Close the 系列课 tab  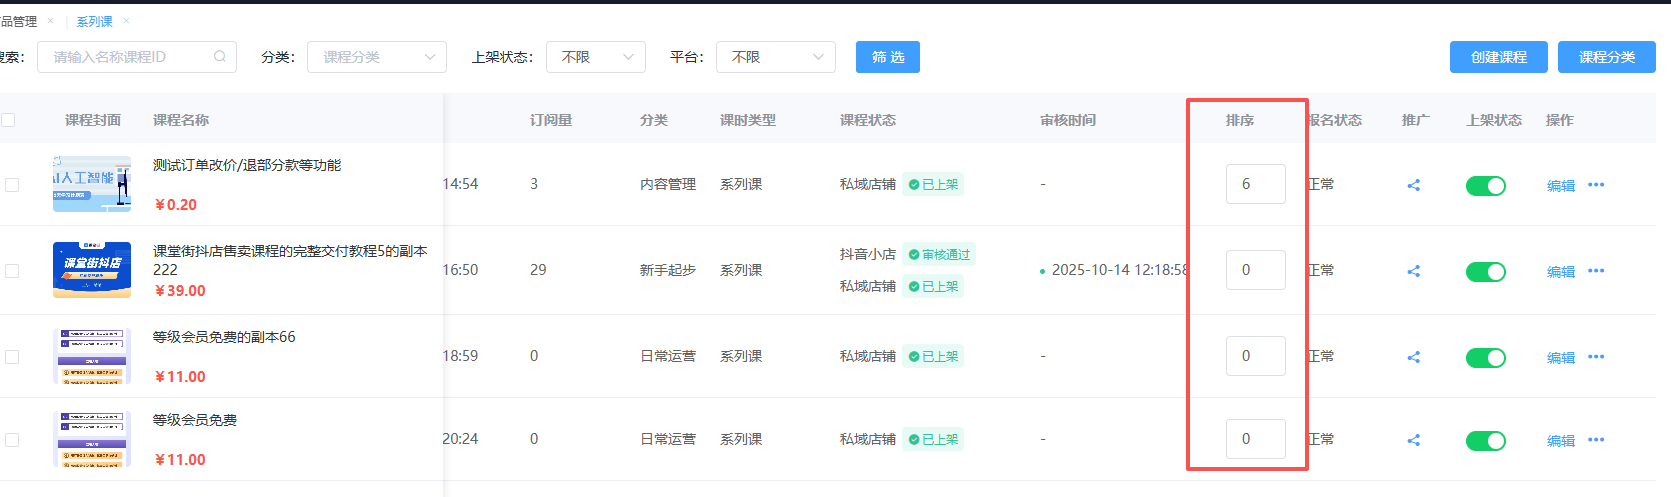click(x=126, y=21)
